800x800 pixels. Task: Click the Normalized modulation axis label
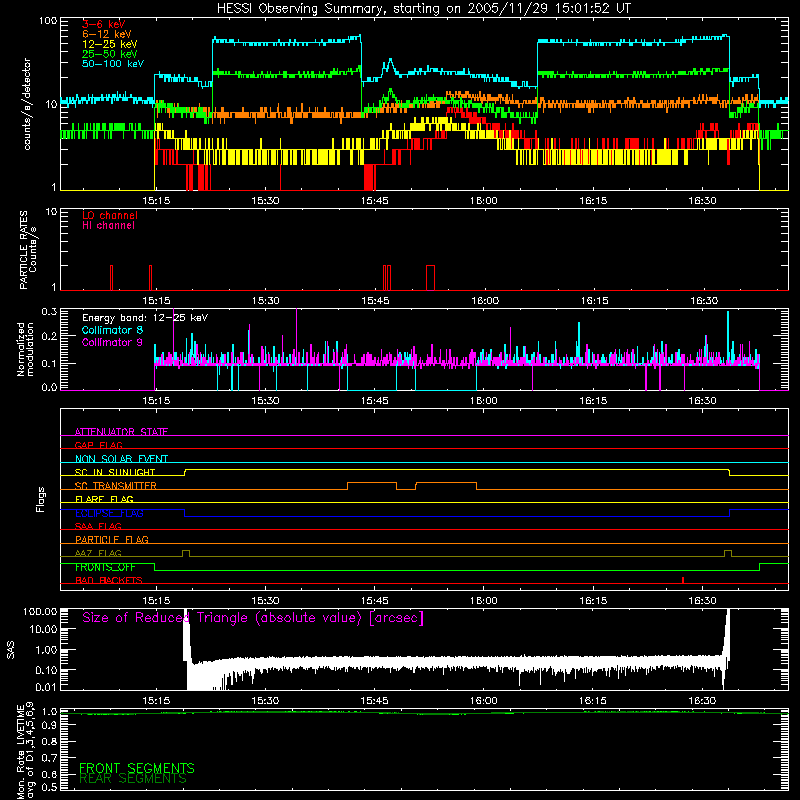(26, 349)
